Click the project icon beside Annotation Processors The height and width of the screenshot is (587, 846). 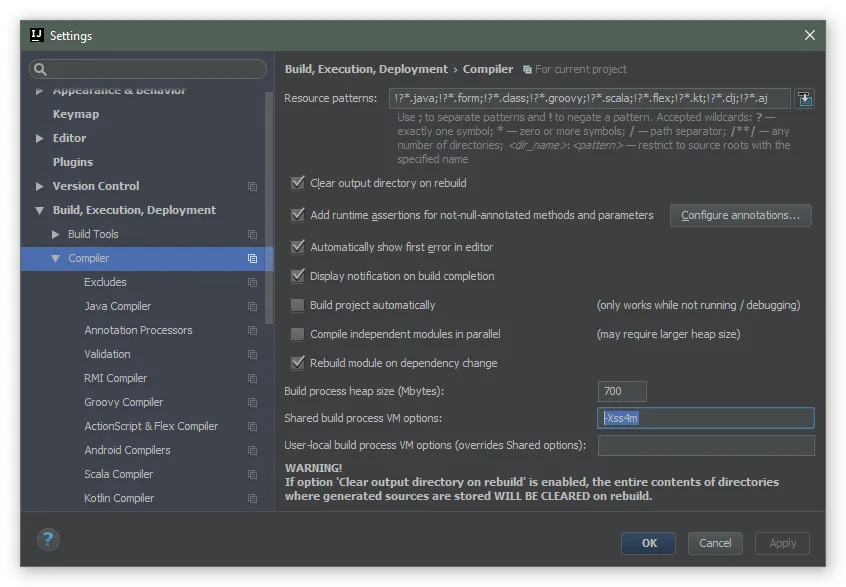(252, 331)
